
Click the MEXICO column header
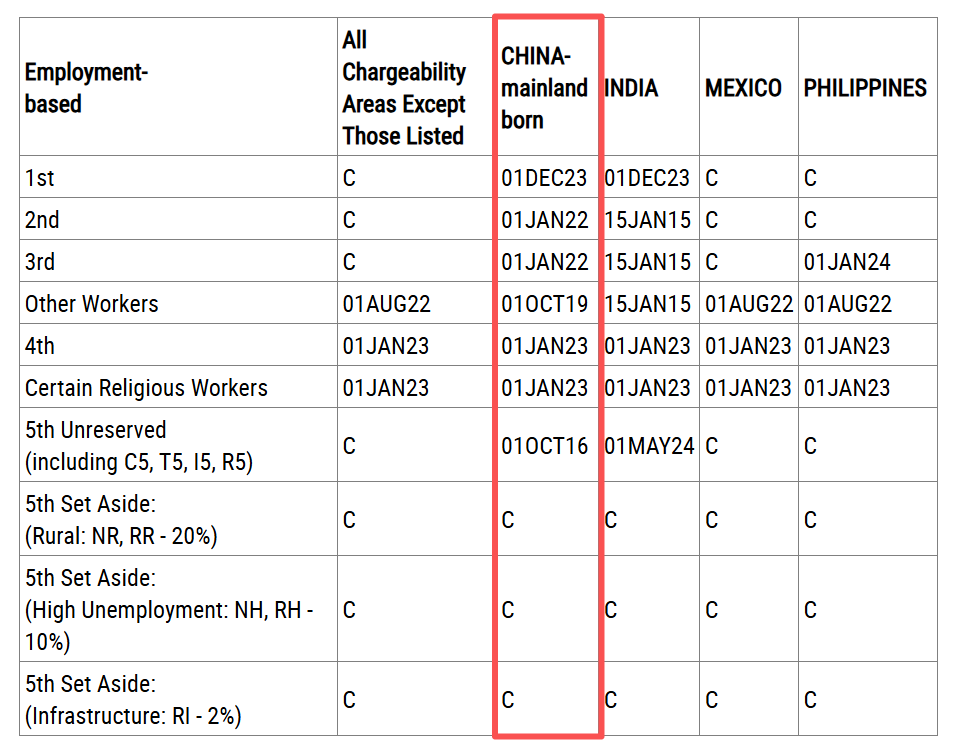(743, 88)
